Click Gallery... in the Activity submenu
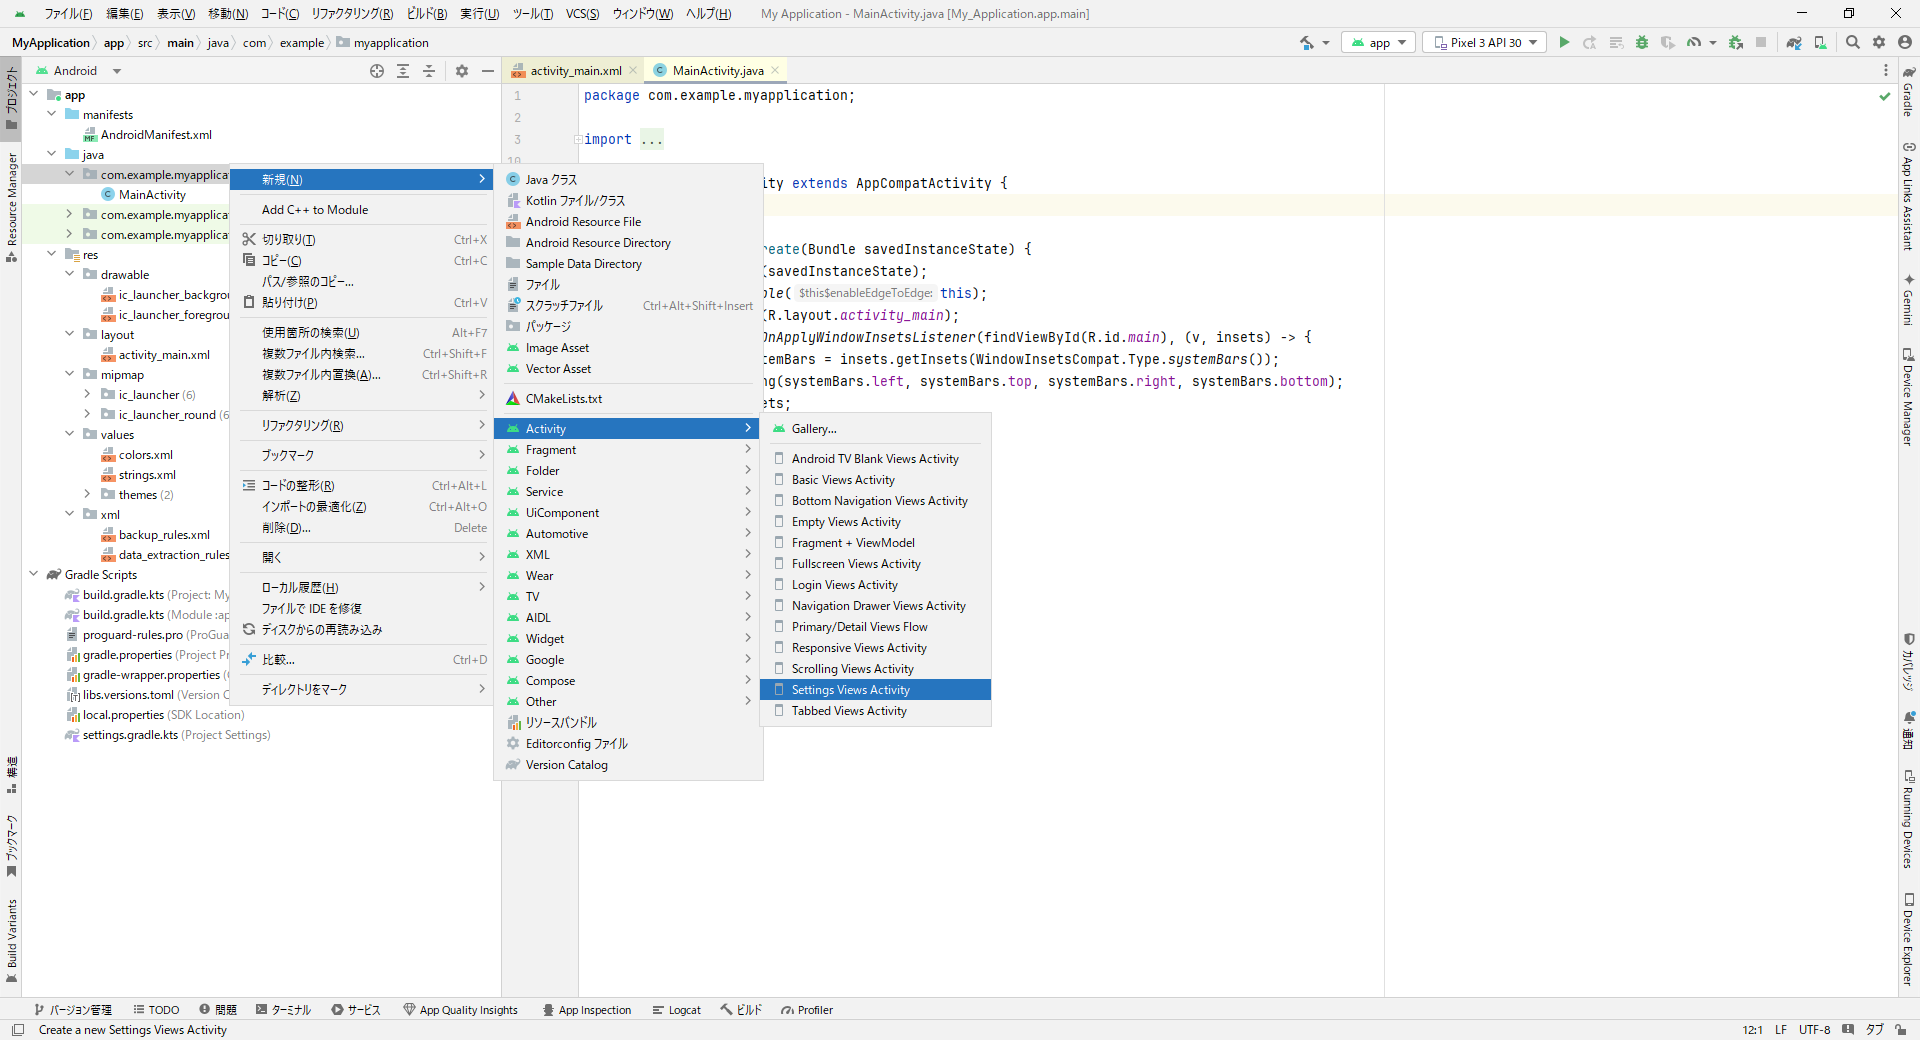The image size is (1920, 1040). (x=814, y=429)
